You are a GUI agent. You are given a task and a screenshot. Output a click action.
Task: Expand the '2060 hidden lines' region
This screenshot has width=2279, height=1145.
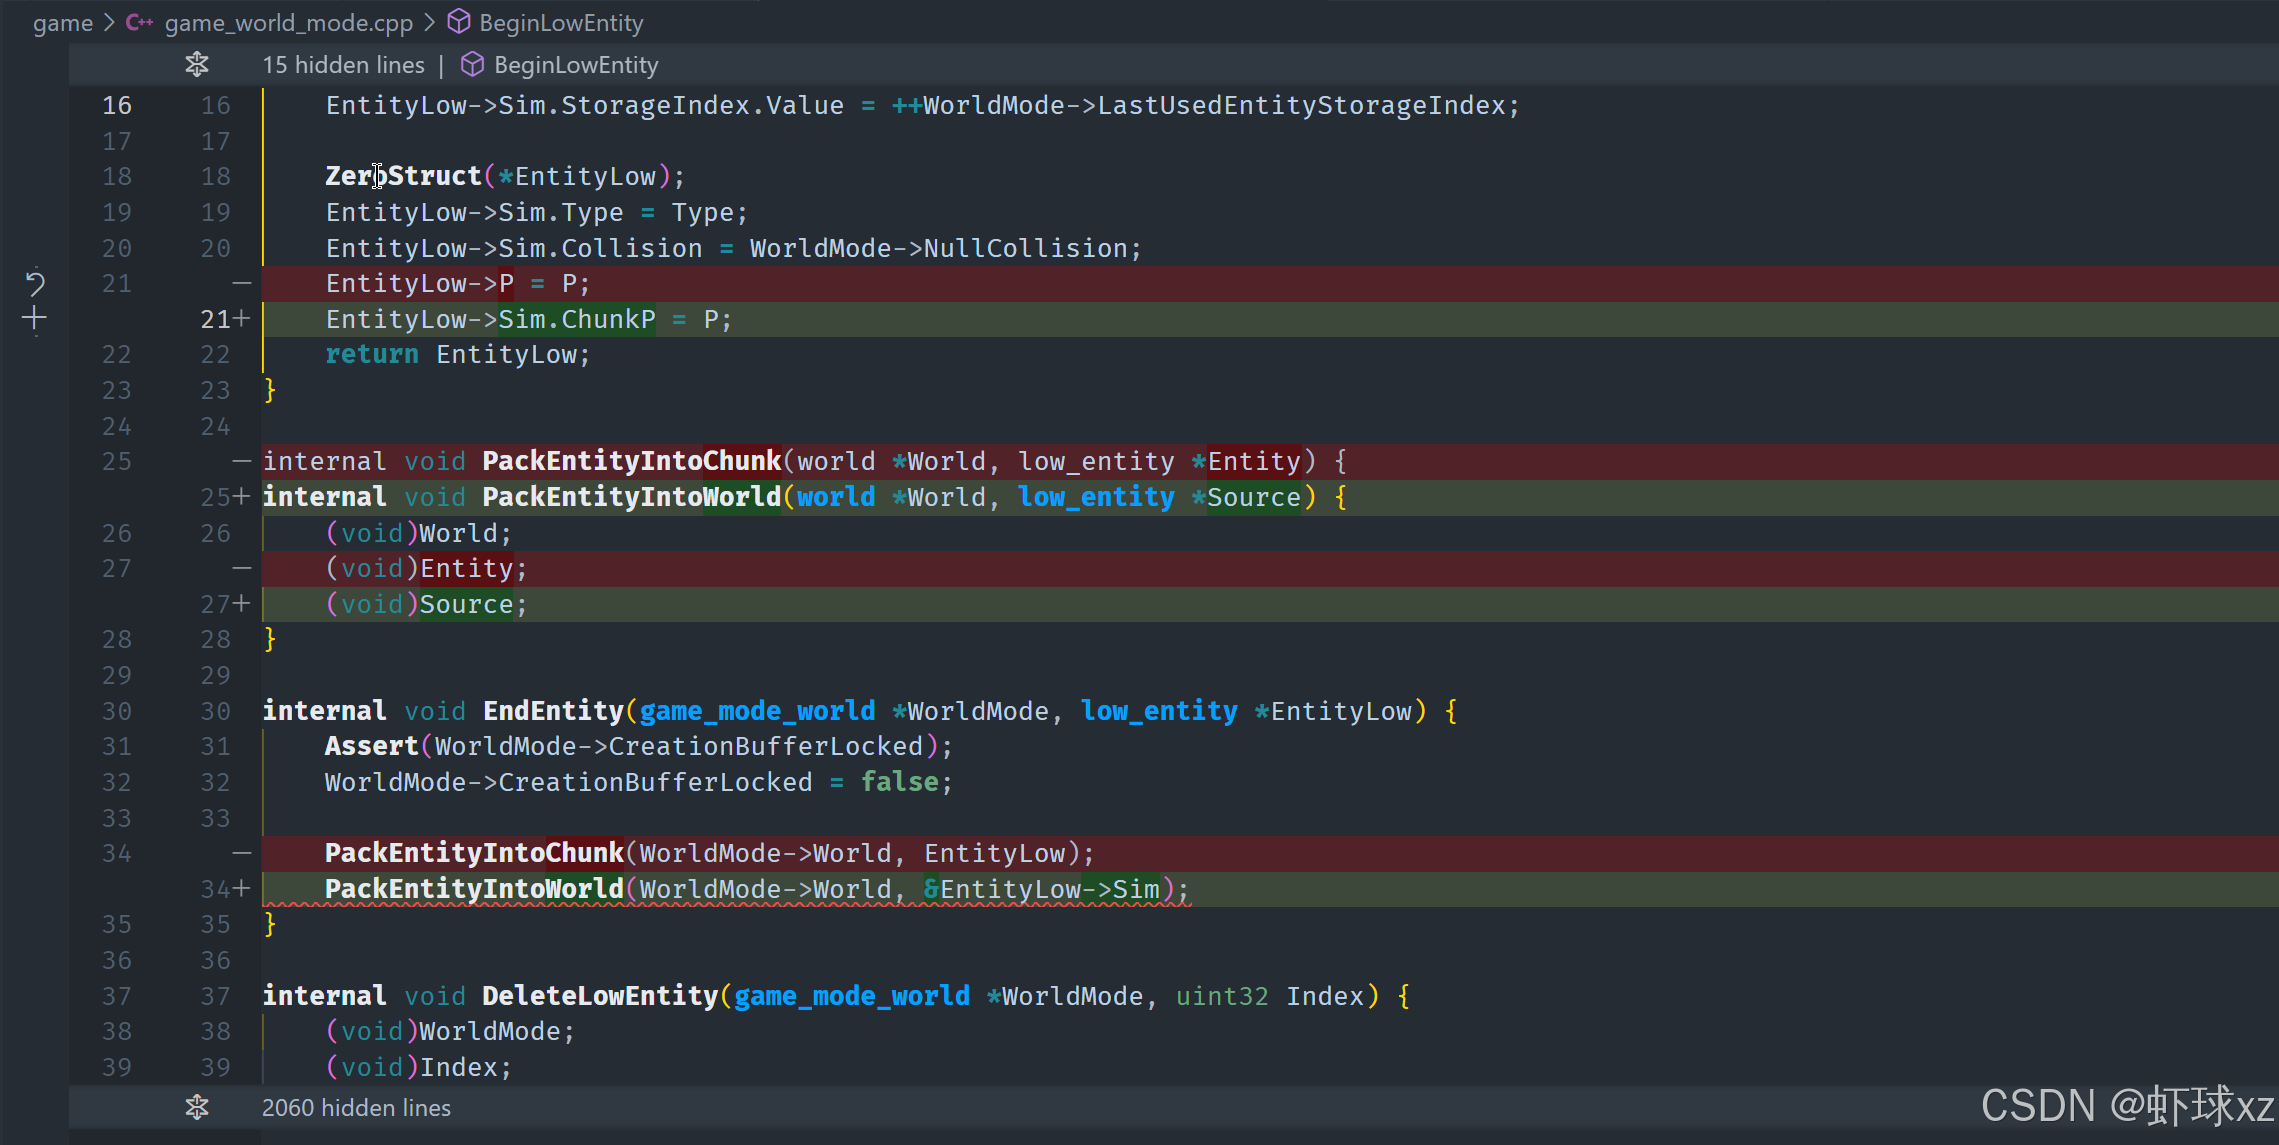pyautogui.click(x=356, y=1108)
